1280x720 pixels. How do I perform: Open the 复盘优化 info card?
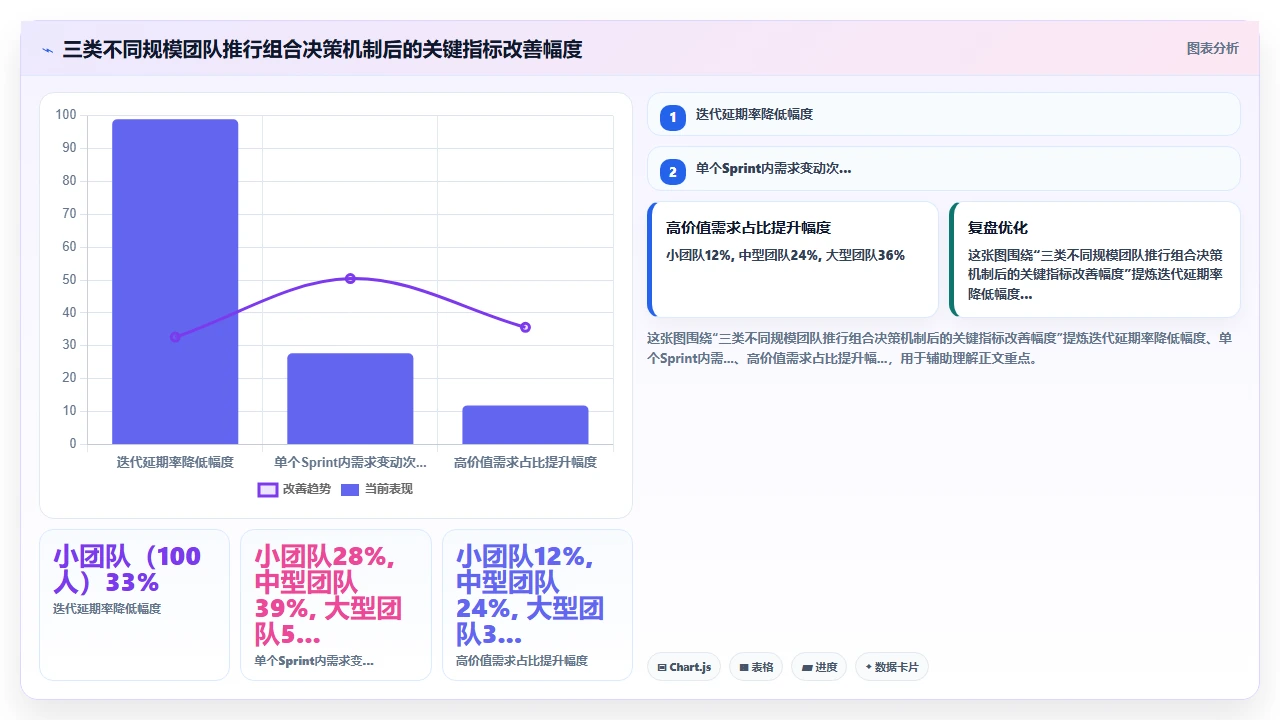click(x=1095, y=260)
